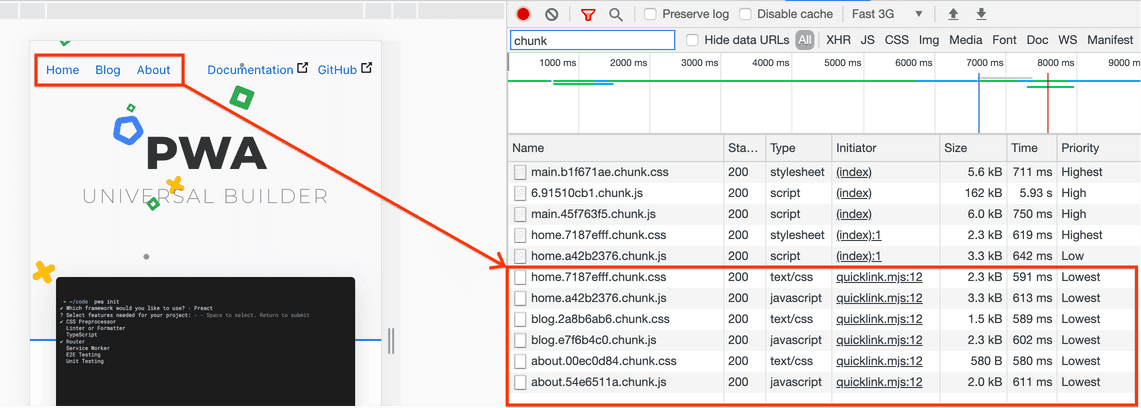Click file icon of main.45f763f5.chunk.js row
Viewport: 1141px width, 408px height.
pyautogui.click(x=520, y=214)
